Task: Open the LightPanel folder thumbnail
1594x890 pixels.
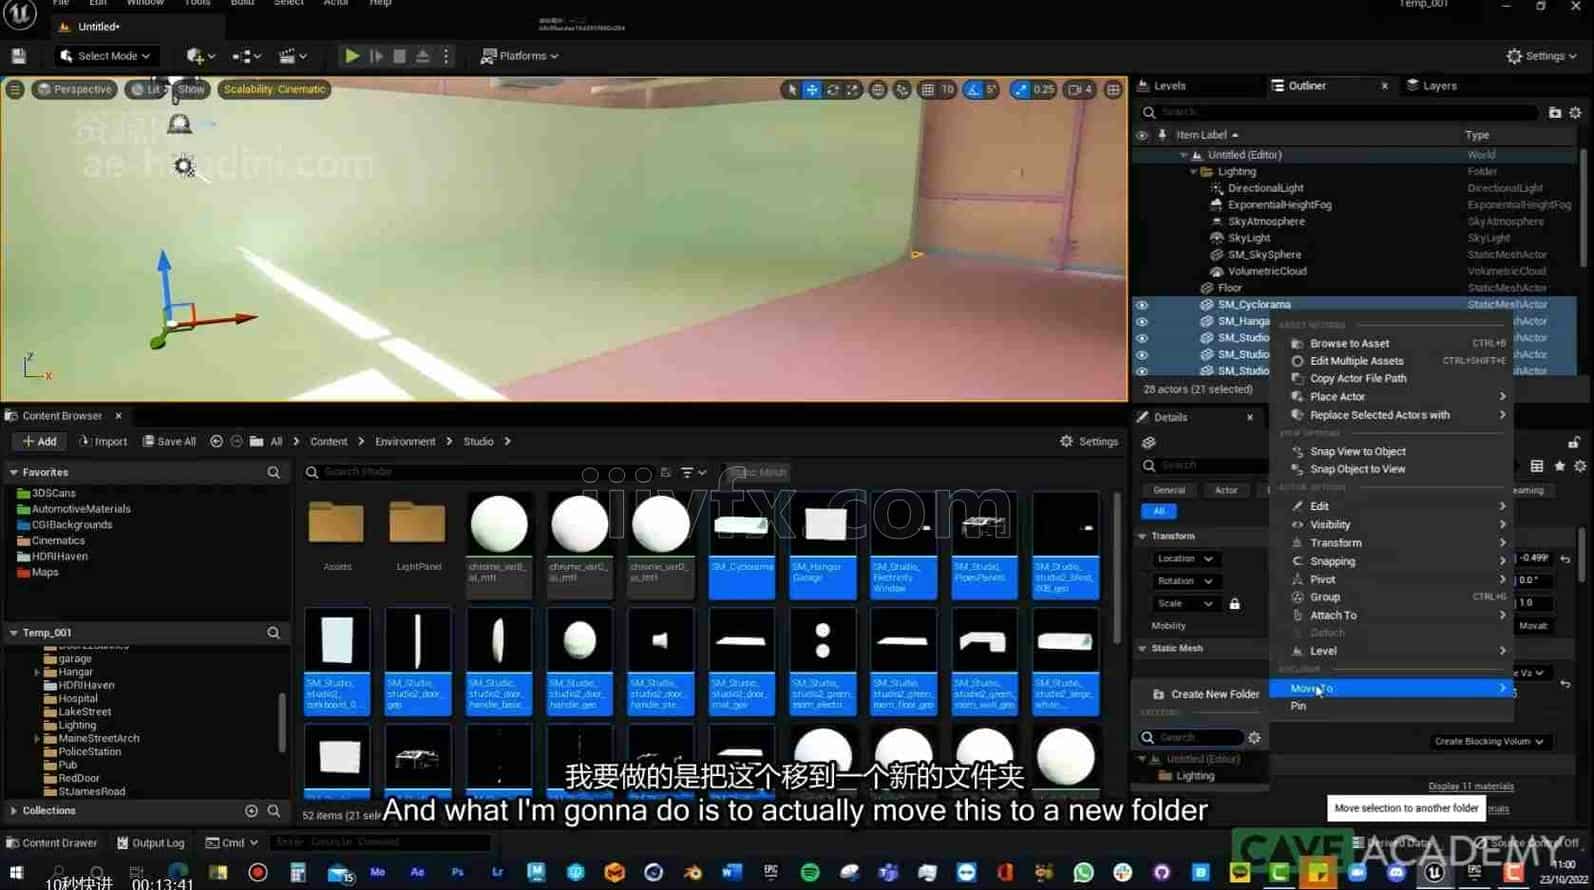Action: (418, 535)
